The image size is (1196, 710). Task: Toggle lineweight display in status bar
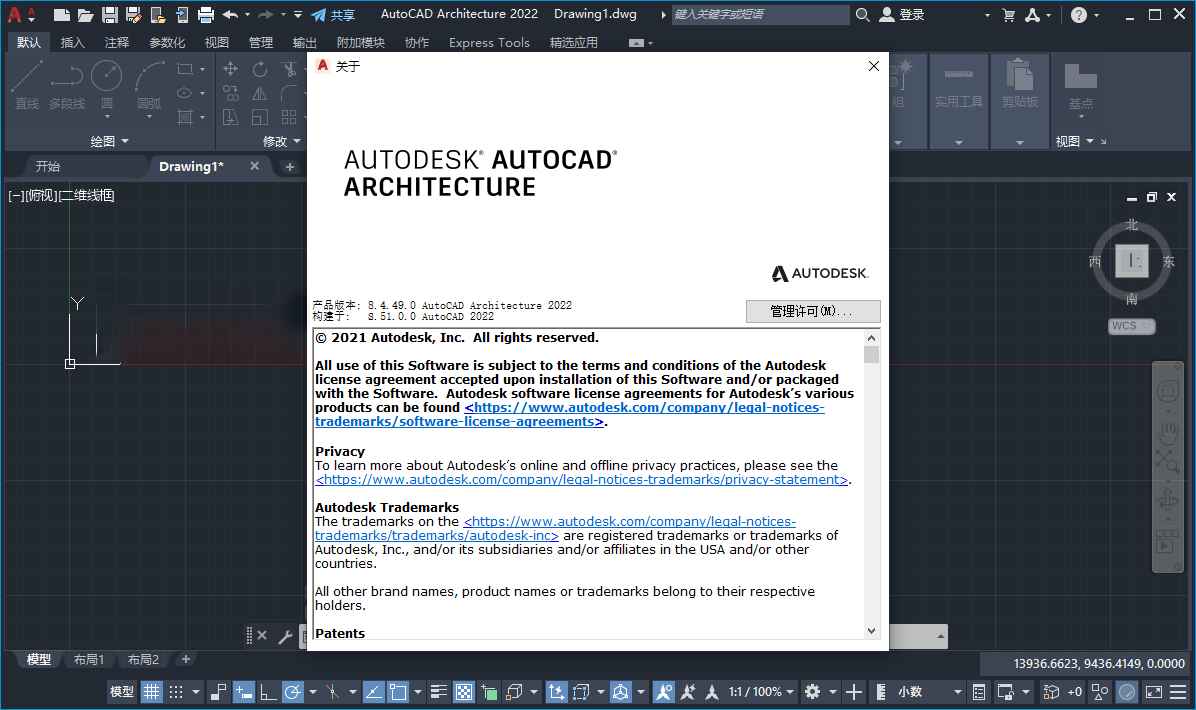[x=439, y=692]
